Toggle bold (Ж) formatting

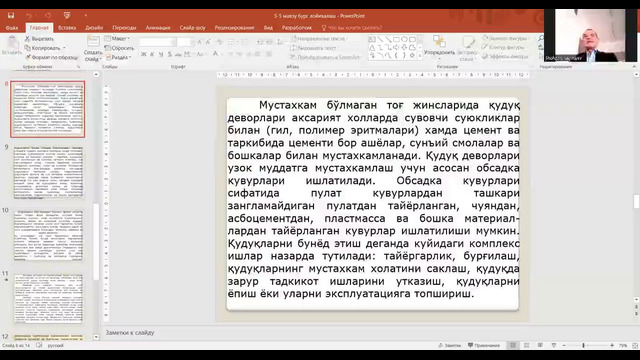click(143, 54)
